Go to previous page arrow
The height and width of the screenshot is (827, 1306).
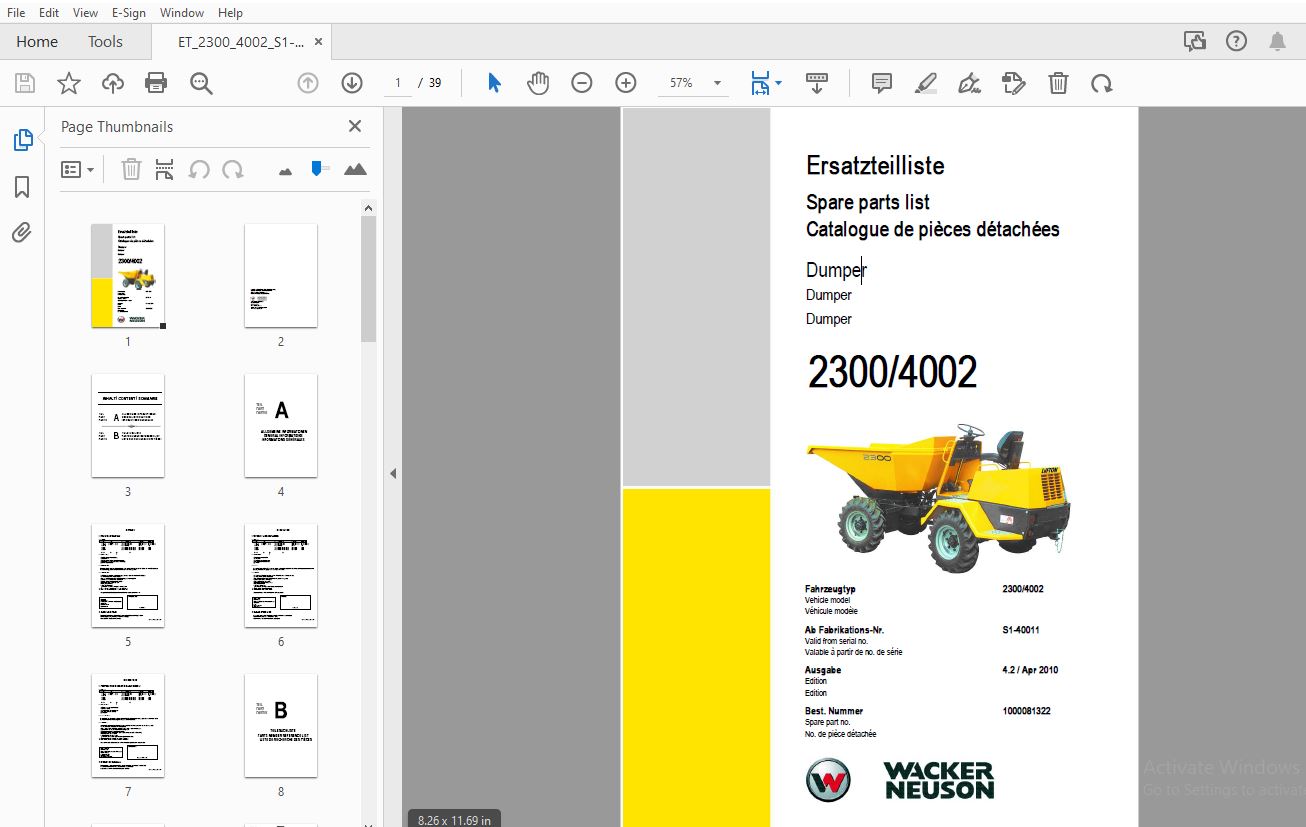(308, 83)
